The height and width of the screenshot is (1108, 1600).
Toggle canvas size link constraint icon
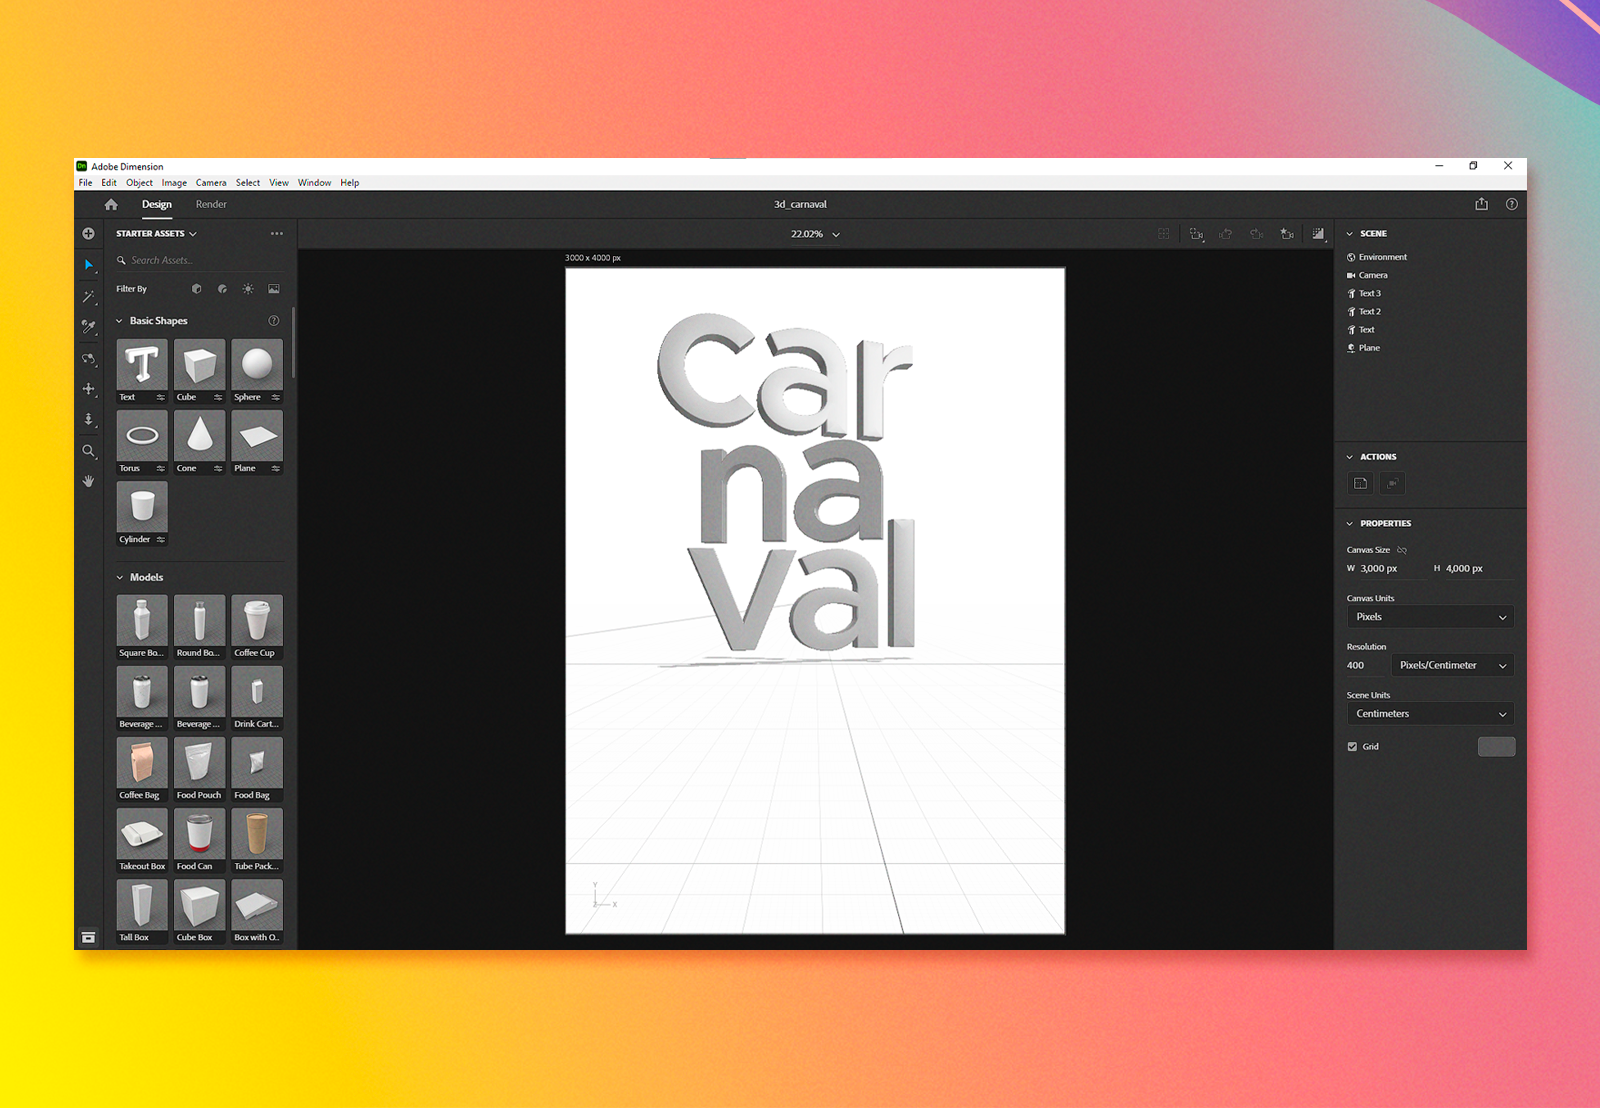pyautogui.click(x=1402, y=550)
